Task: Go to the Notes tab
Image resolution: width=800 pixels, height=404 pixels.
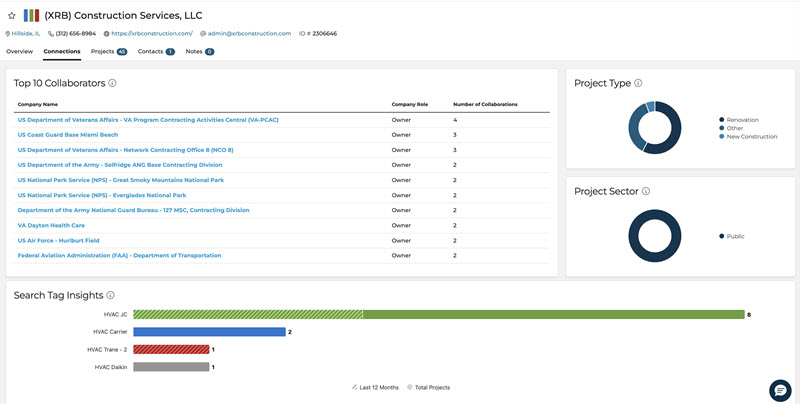Action: (200, 52)
